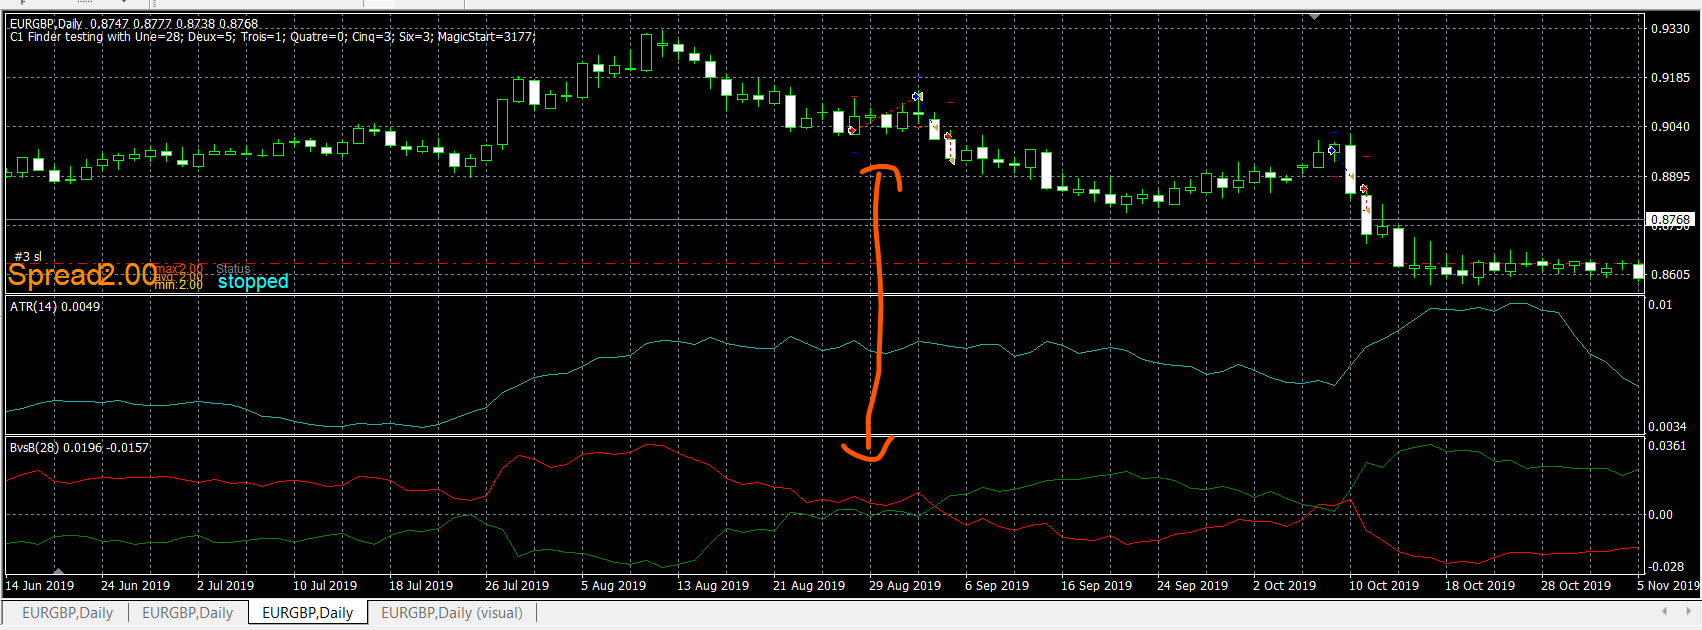Switch to the EURGBP,Daily (visual) tab

(452, 613)
